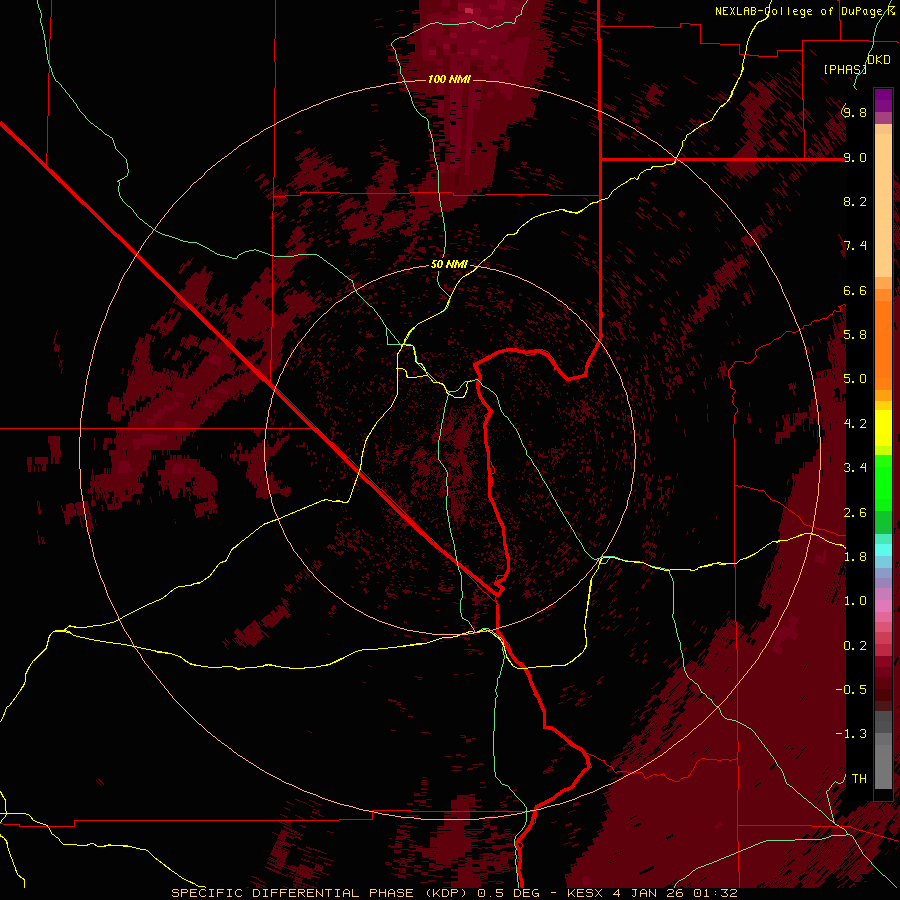Click the 9.8 value on the color scale
The width and height of the screenshot is (900, 900).
pyautogui.click(x=855, y=112)
